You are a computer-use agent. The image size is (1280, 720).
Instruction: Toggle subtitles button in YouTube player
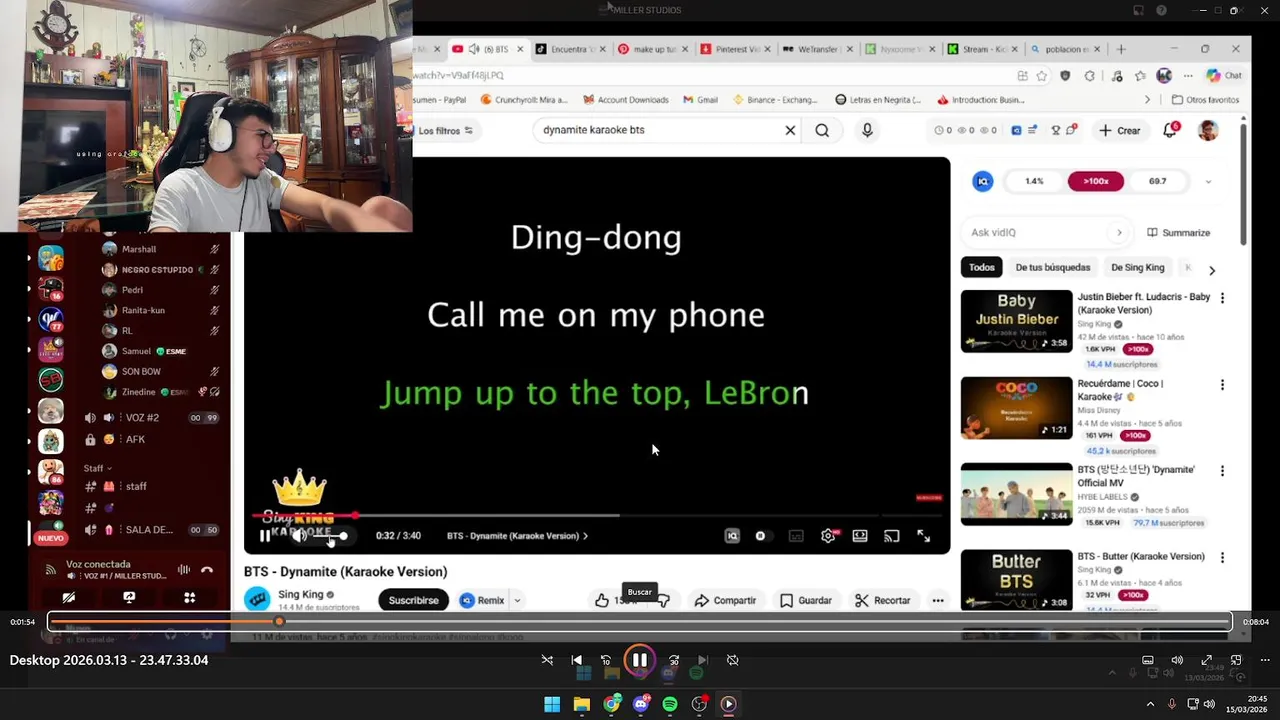click(796, 536)
